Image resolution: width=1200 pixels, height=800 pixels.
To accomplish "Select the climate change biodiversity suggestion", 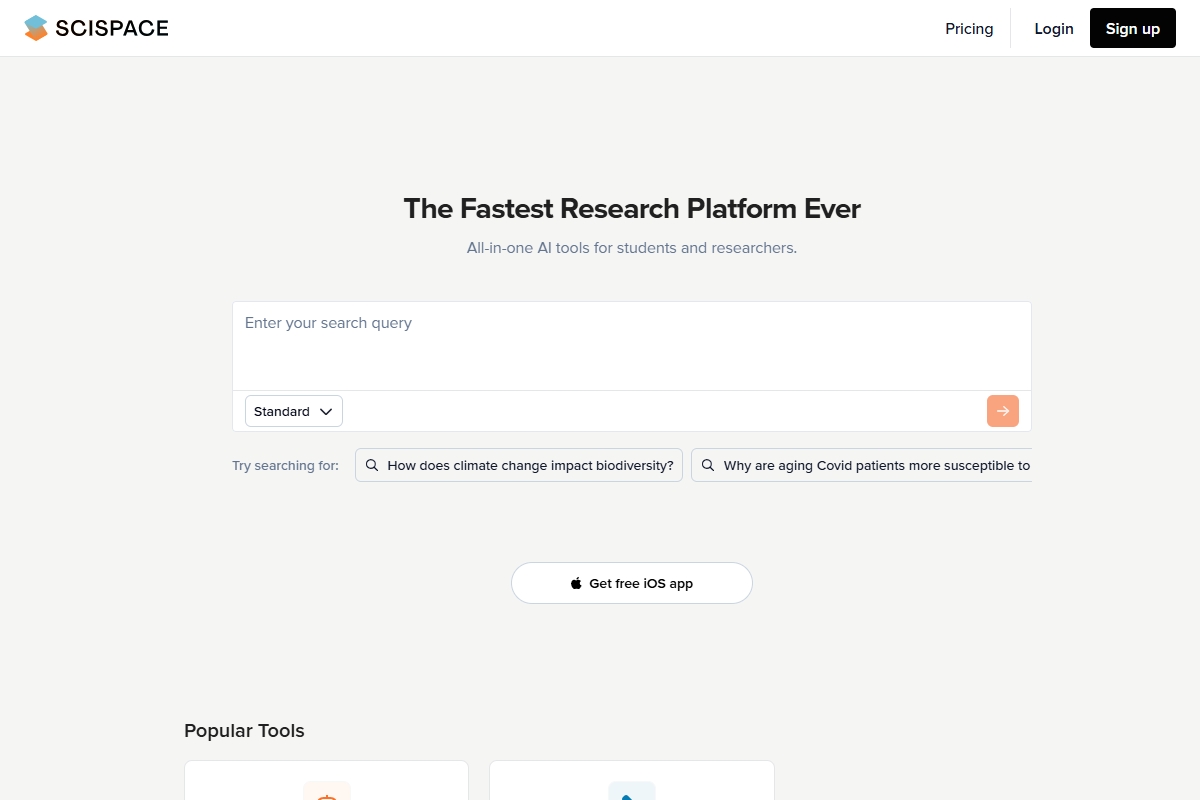I will point(530,465).
